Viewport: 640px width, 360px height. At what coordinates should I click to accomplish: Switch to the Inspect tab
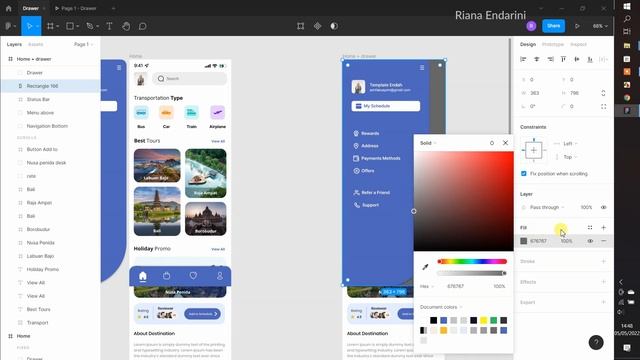(x=578, y=44)
